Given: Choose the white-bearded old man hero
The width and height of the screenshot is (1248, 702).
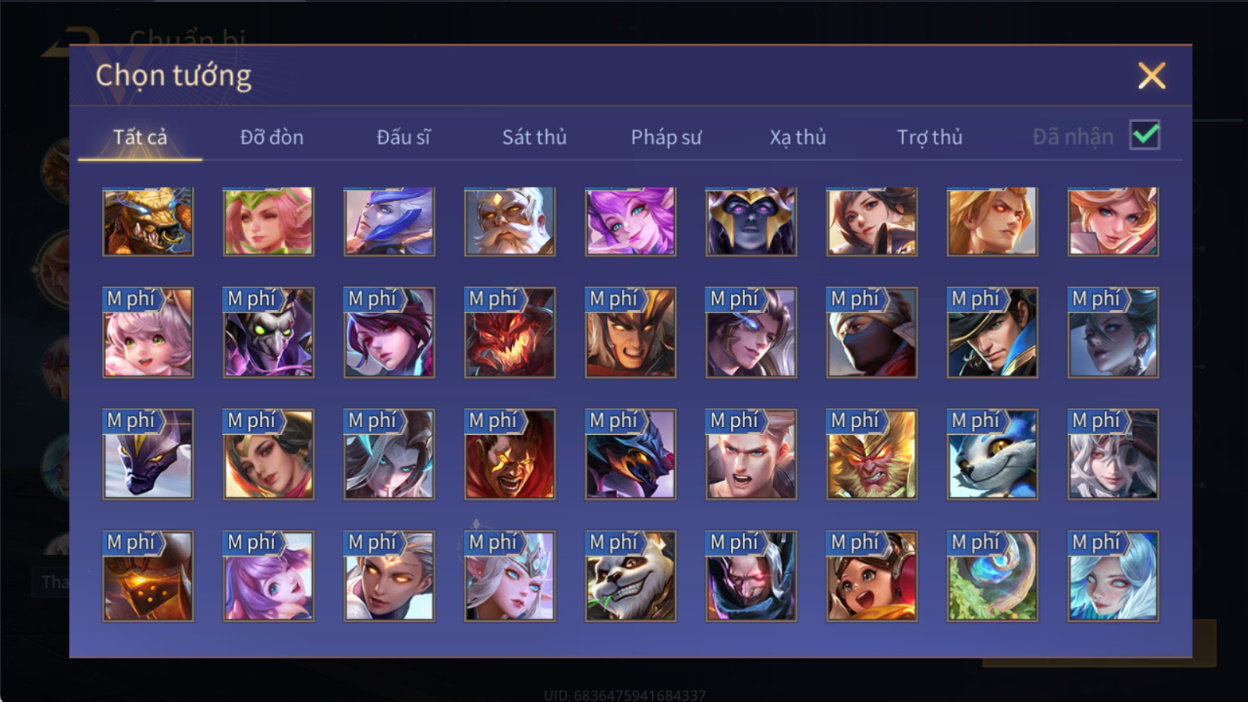Looking at the screenshot, I should point(510,221).
